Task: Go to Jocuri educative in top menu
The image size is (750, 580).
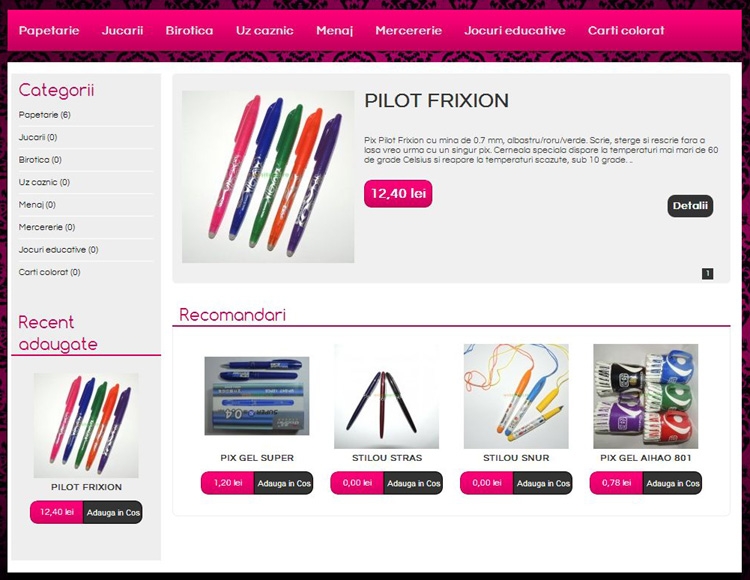Action: (515, 31)
